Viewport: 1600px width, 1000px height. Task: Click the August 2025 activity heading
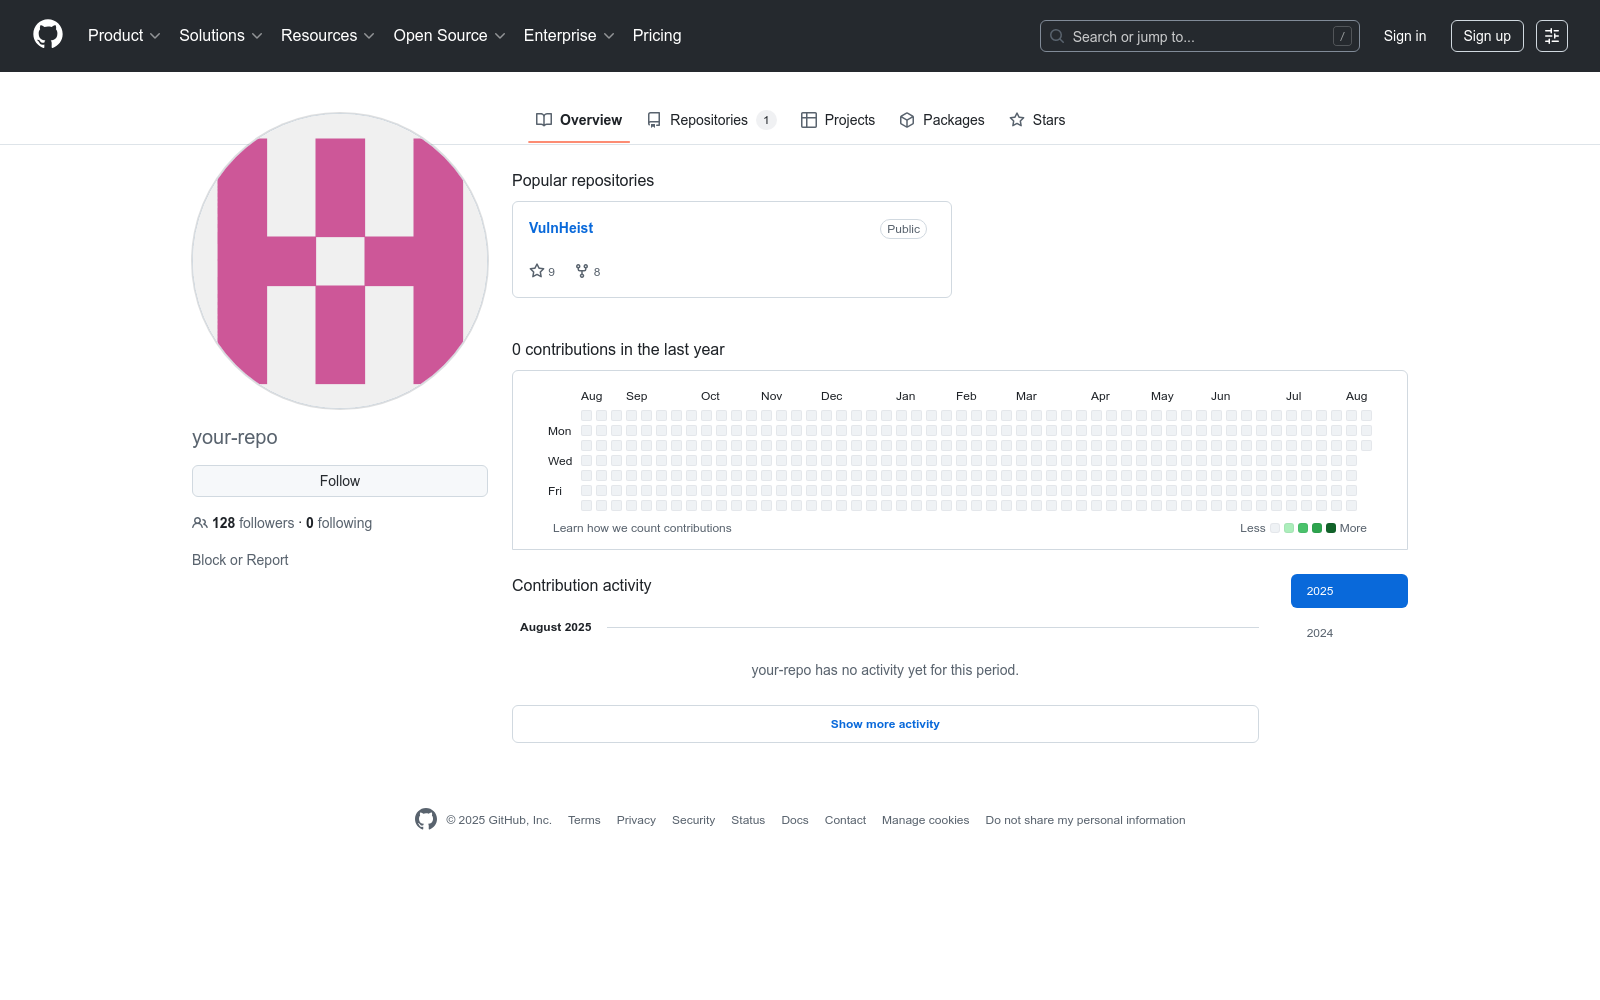(556, 627)
